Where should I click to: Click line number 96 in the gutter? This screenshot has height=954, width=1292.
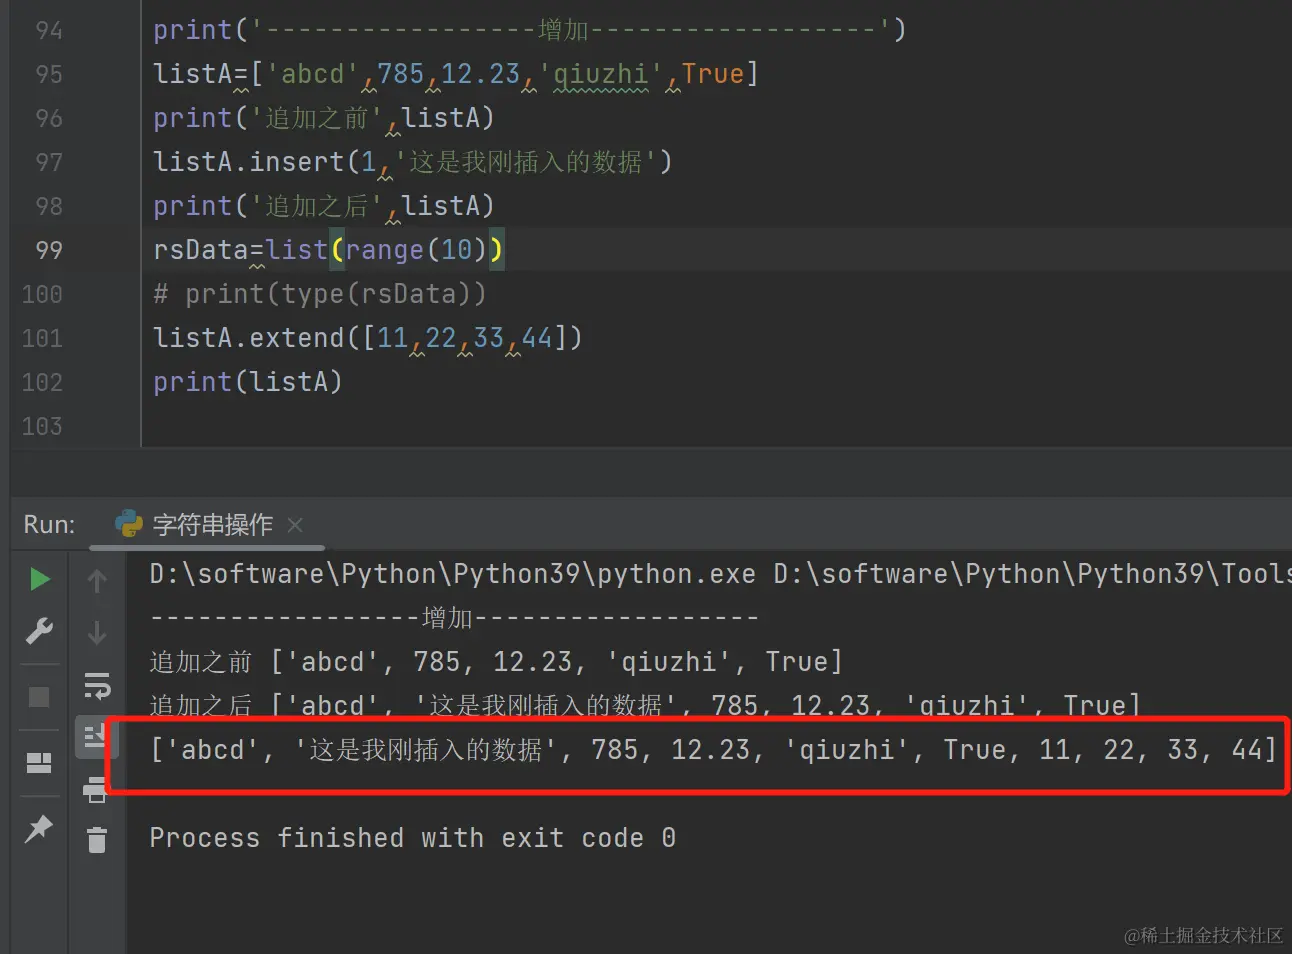pyautogui.click(x=48, y=118)
